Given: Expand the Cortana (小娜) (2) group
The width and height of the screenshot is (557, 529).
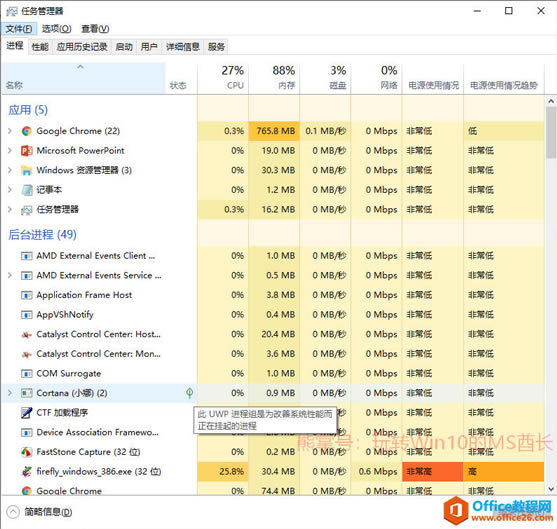Looking at the screenshot, I should [10, 393].
